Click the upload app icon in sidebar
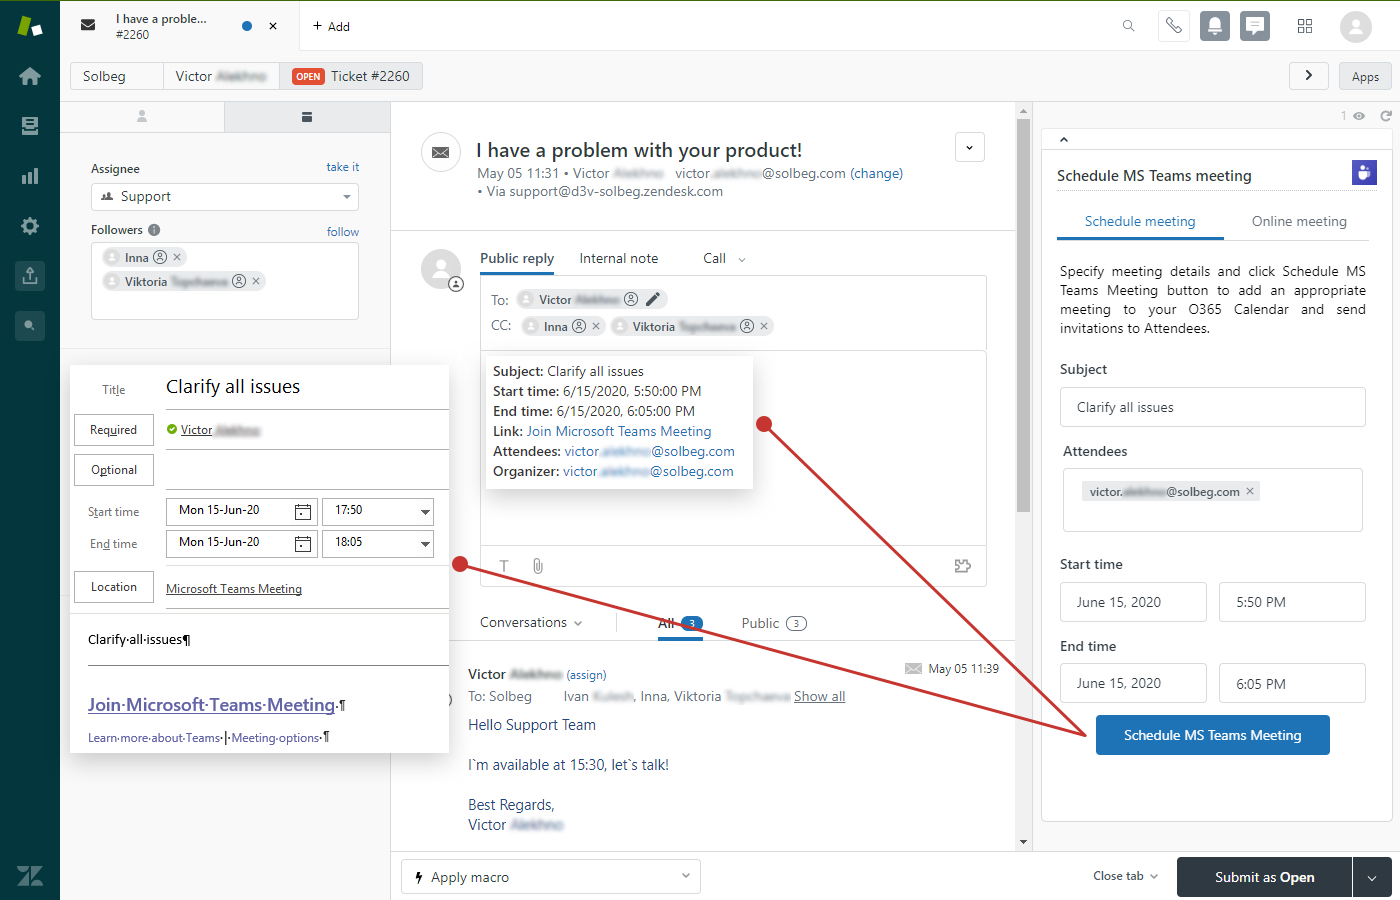Viewport: 1400px width, 900px height. click(x=30, y=276)
